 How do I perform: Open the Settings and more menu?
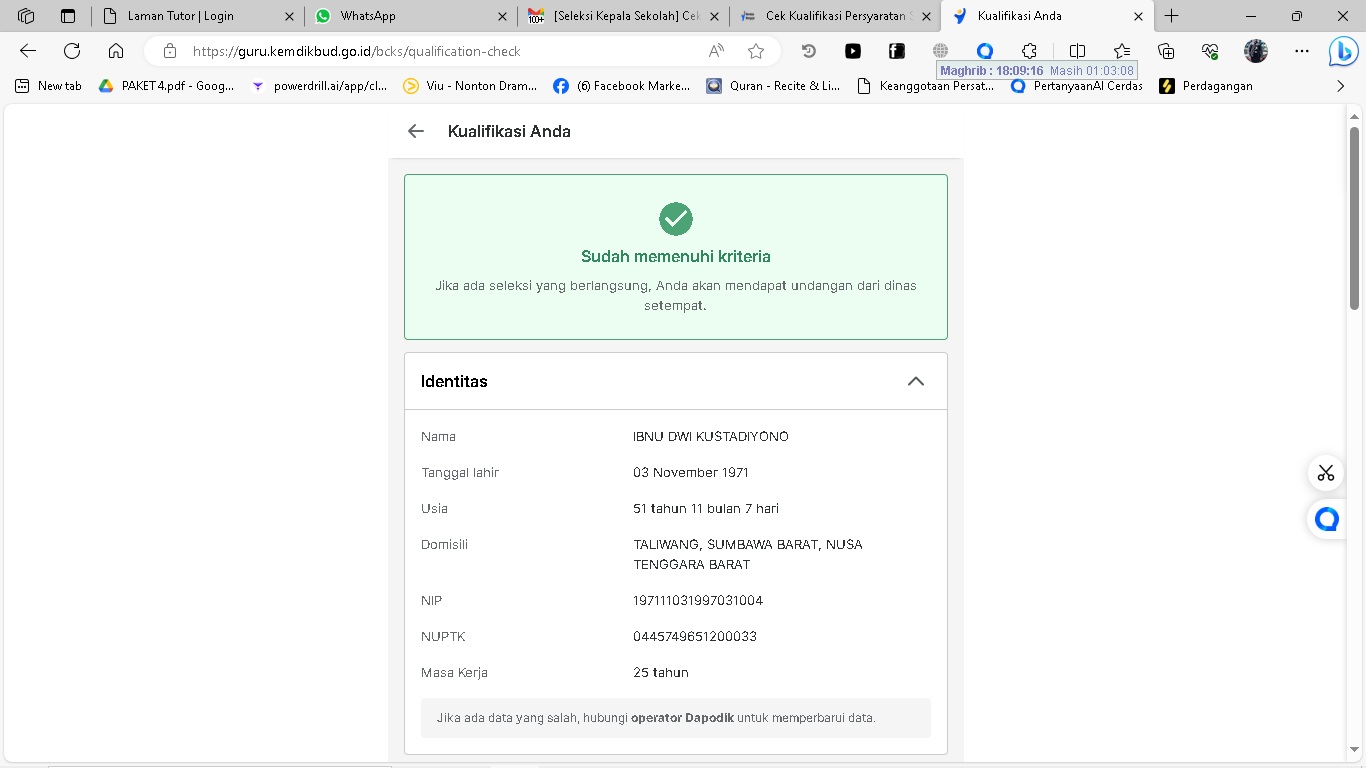(x=1301, y=51)
